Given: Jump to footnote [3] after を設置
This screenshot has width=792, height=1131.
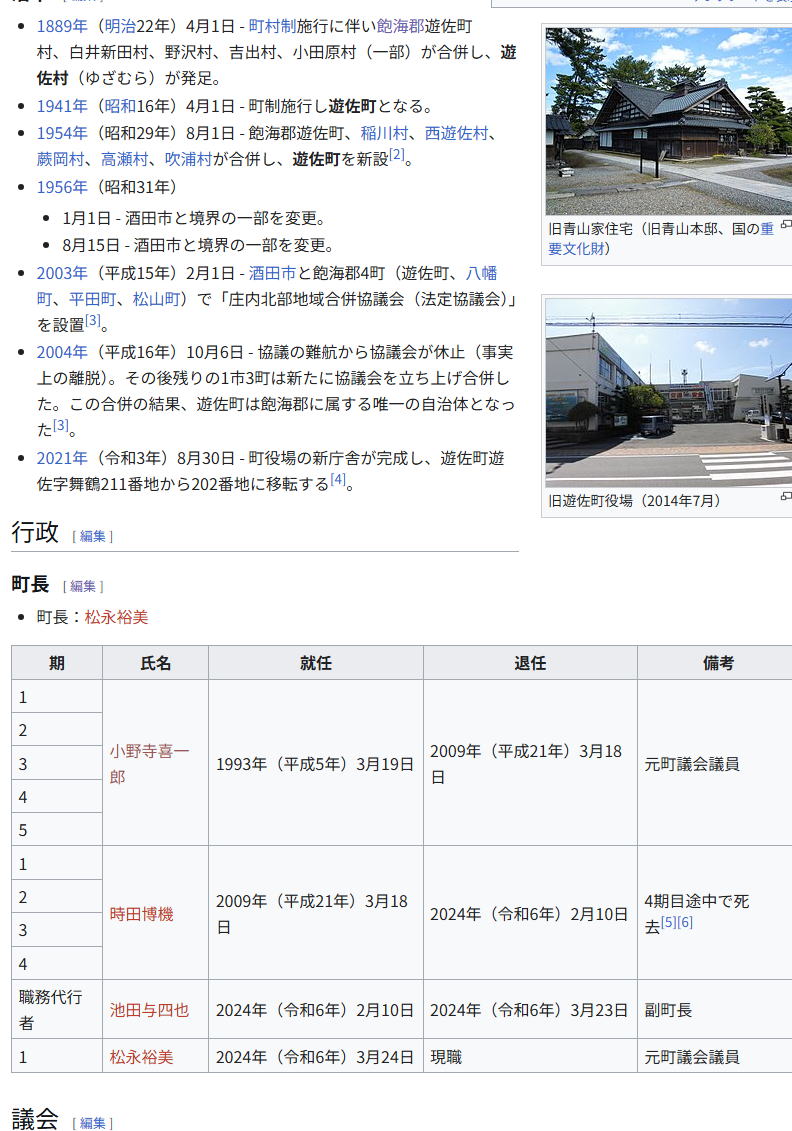Looking at the screenshot, I should point(92,320).
